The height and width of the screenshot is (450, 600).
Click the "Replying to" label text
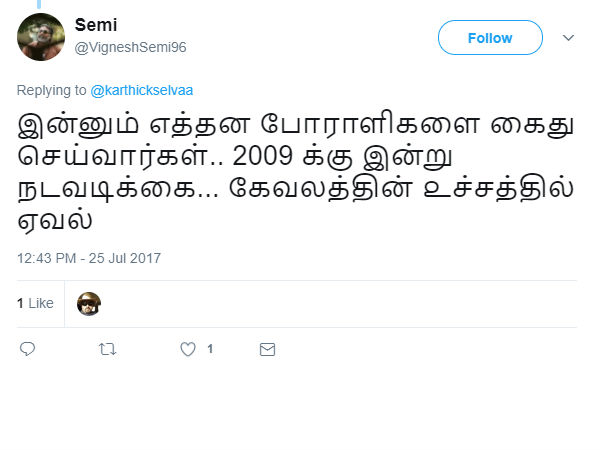point(52,91)
